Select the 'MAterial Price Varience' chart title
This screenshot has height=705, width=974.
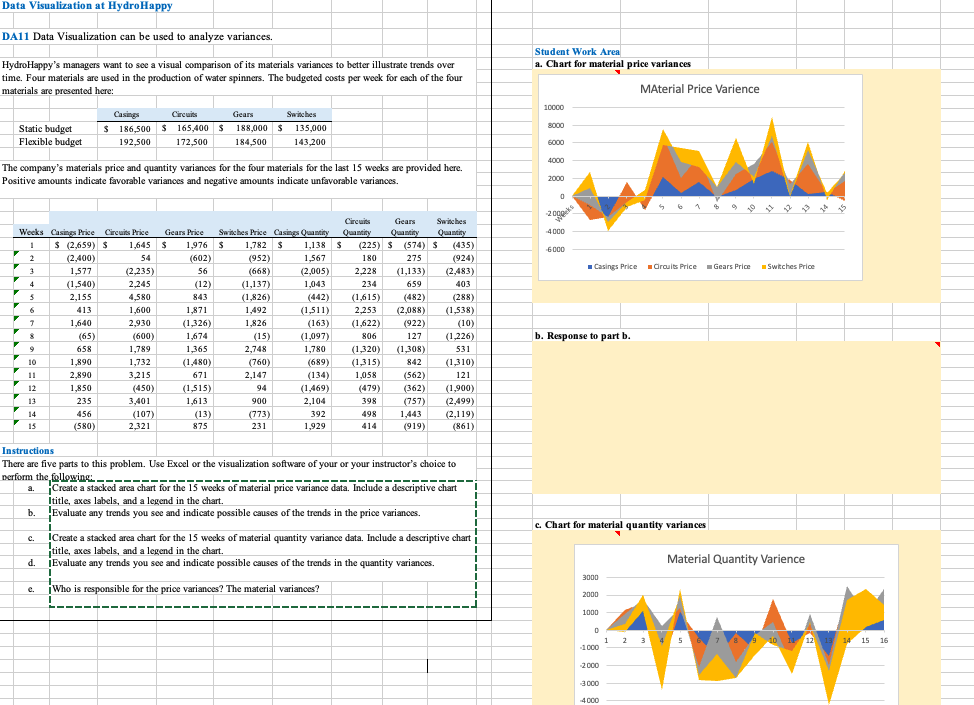pos(700,89)
